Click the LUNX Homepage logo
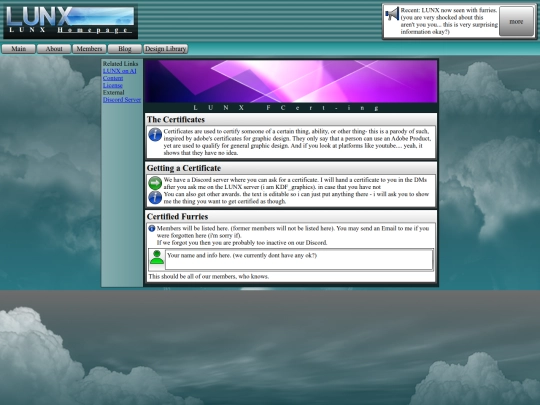This screenshot has height=405, width=540. click(70, 21)
